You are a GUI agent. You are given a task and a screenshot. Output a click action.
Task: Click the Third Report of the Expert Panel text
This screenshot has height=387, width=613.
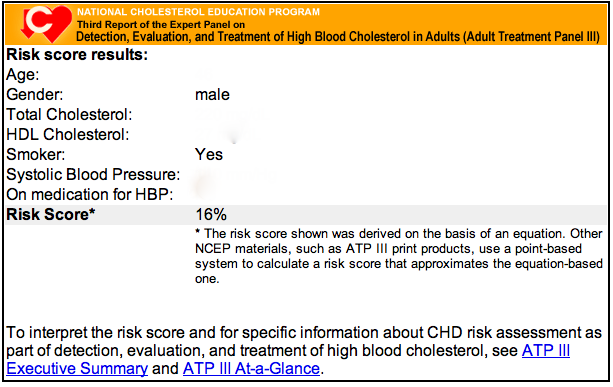[x=161, y=25]
